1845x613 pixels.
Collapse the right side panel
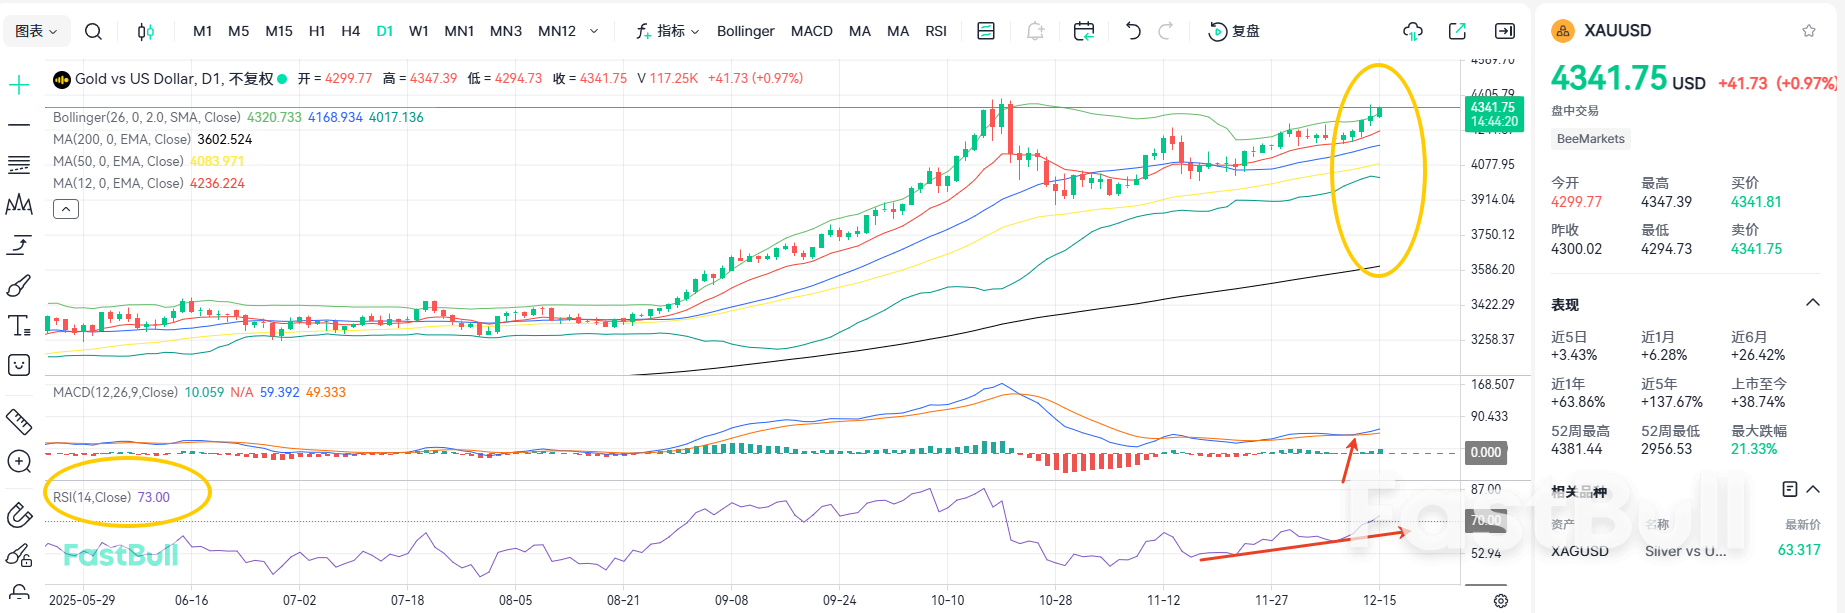coord(1504,31)
